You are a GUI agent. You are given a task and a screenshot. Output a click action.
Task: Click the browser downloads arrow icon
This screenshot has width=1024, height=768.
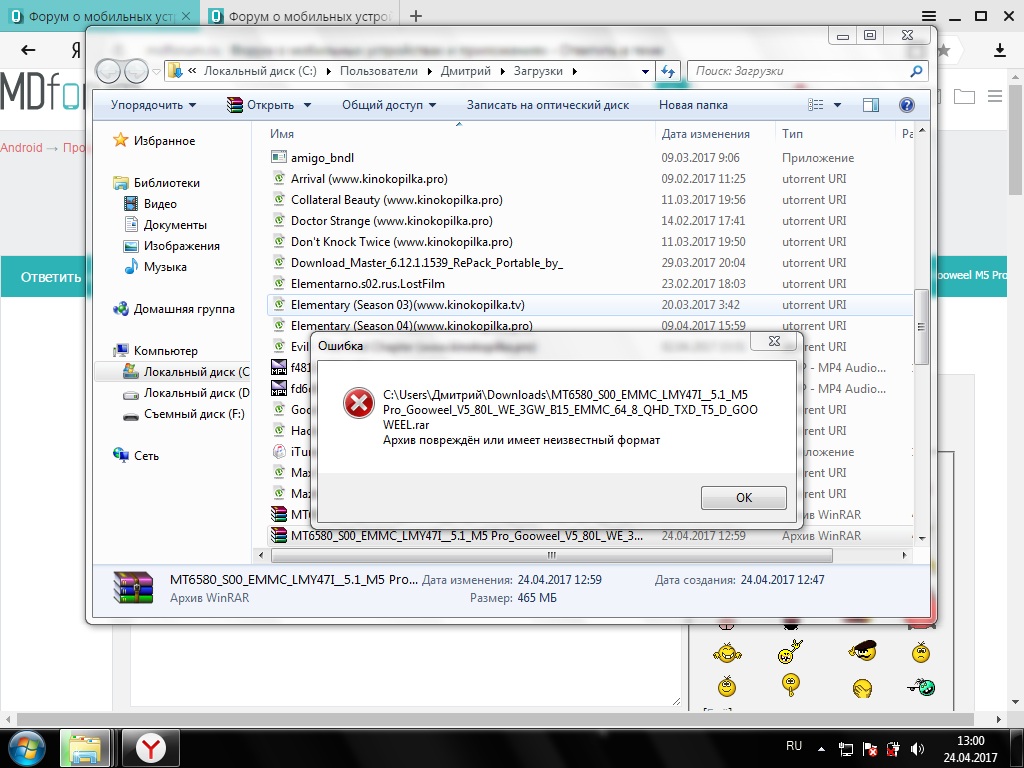pyautogui.click(x=999, y=50)
